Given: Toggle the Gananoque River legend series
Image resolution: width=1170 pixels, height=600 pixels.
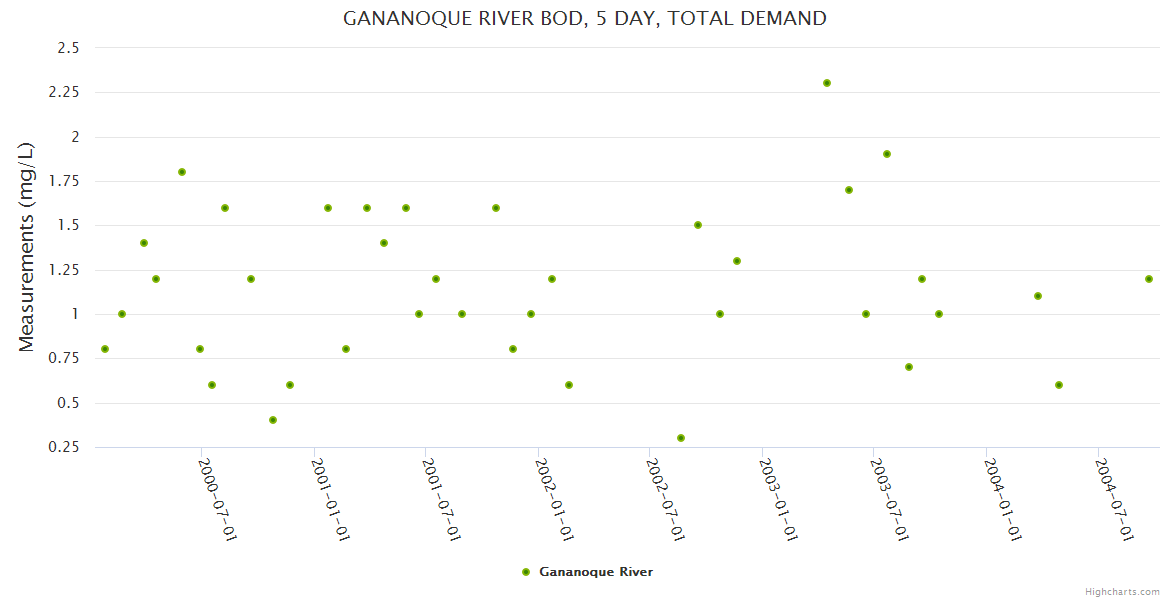Looking at the screenshot, I should [595, 572].
